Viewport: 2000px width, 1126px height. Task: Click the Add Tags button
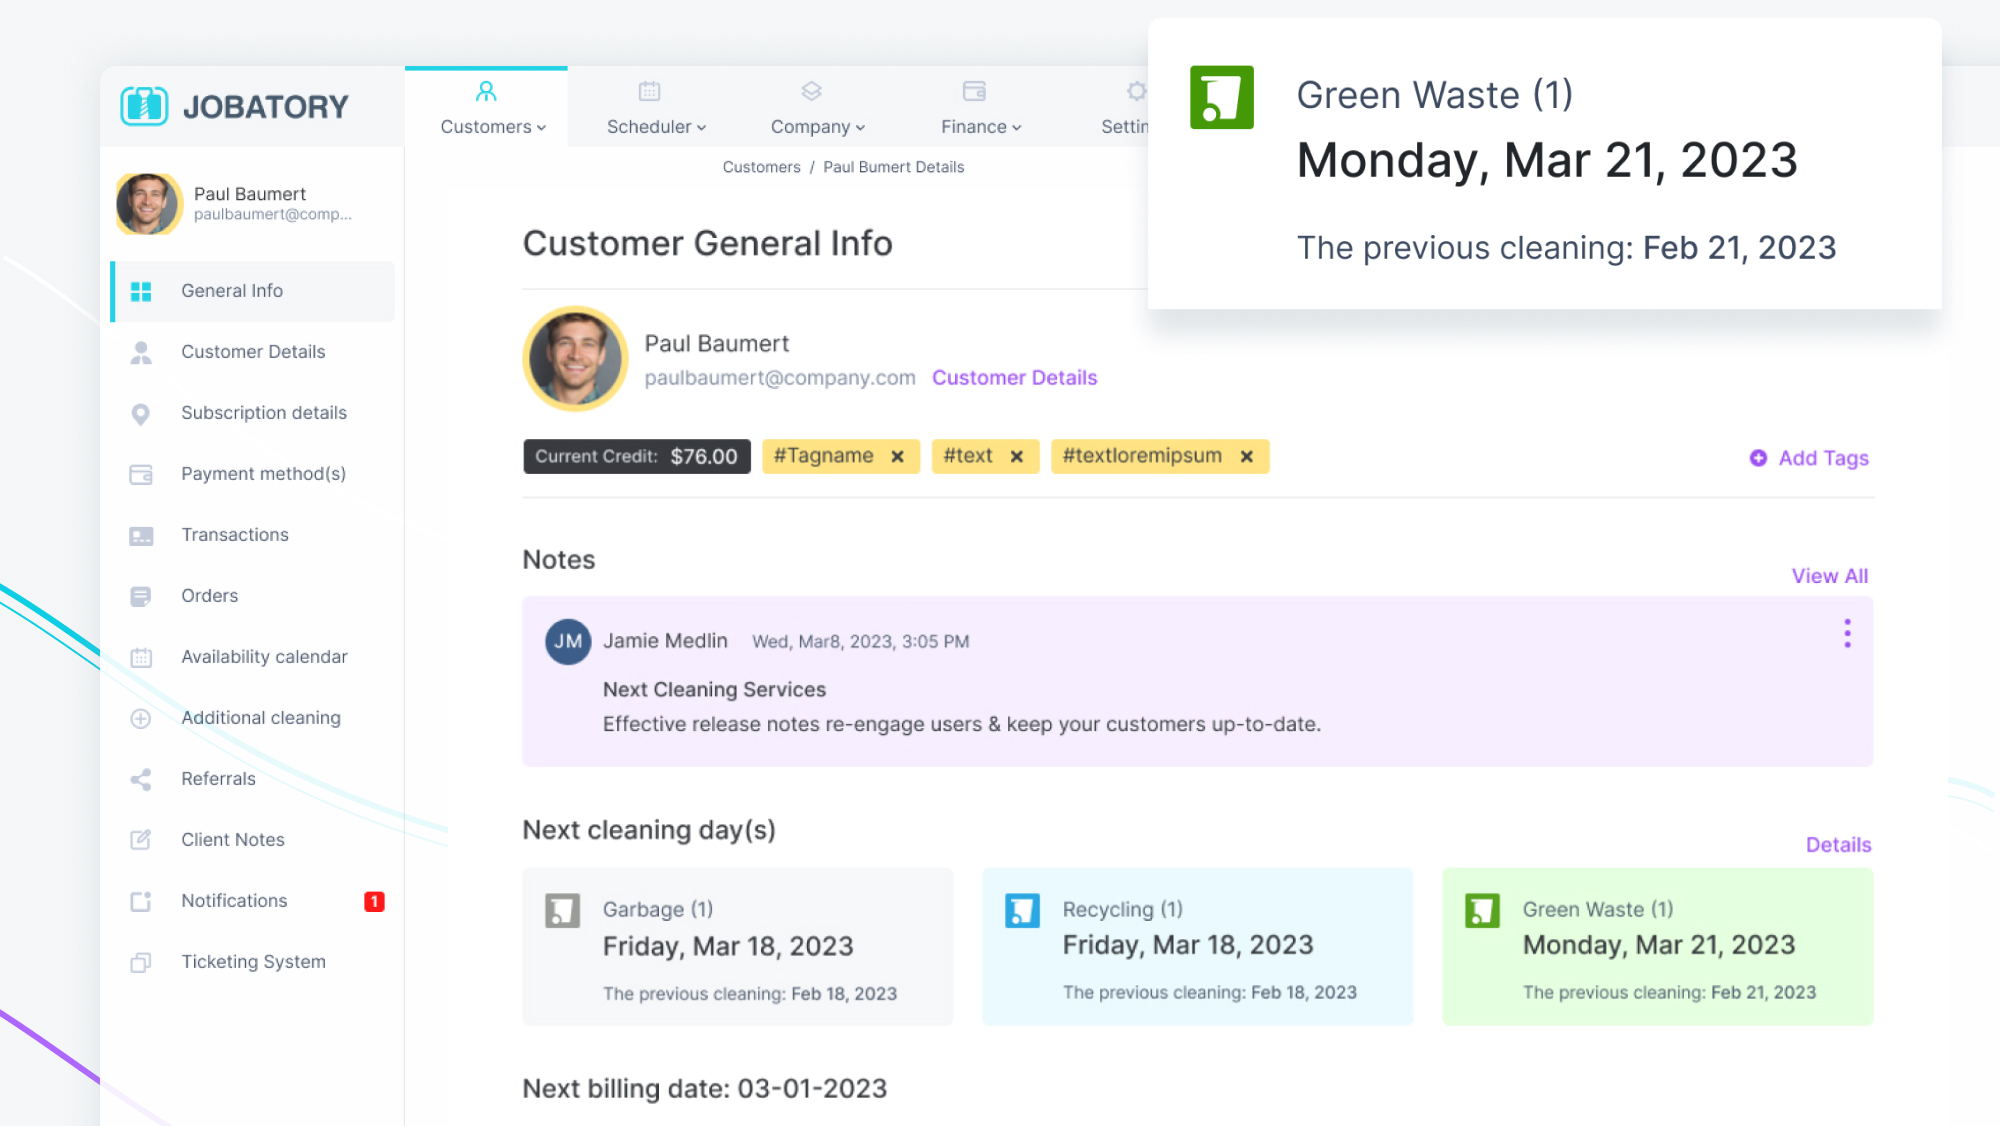[1809, 458]
